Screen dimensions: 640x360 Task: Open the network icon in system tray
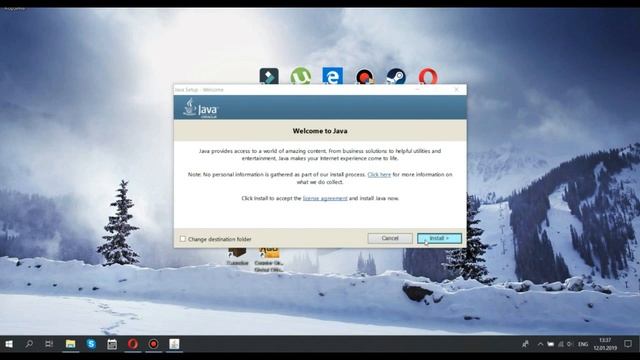(560, 344)
